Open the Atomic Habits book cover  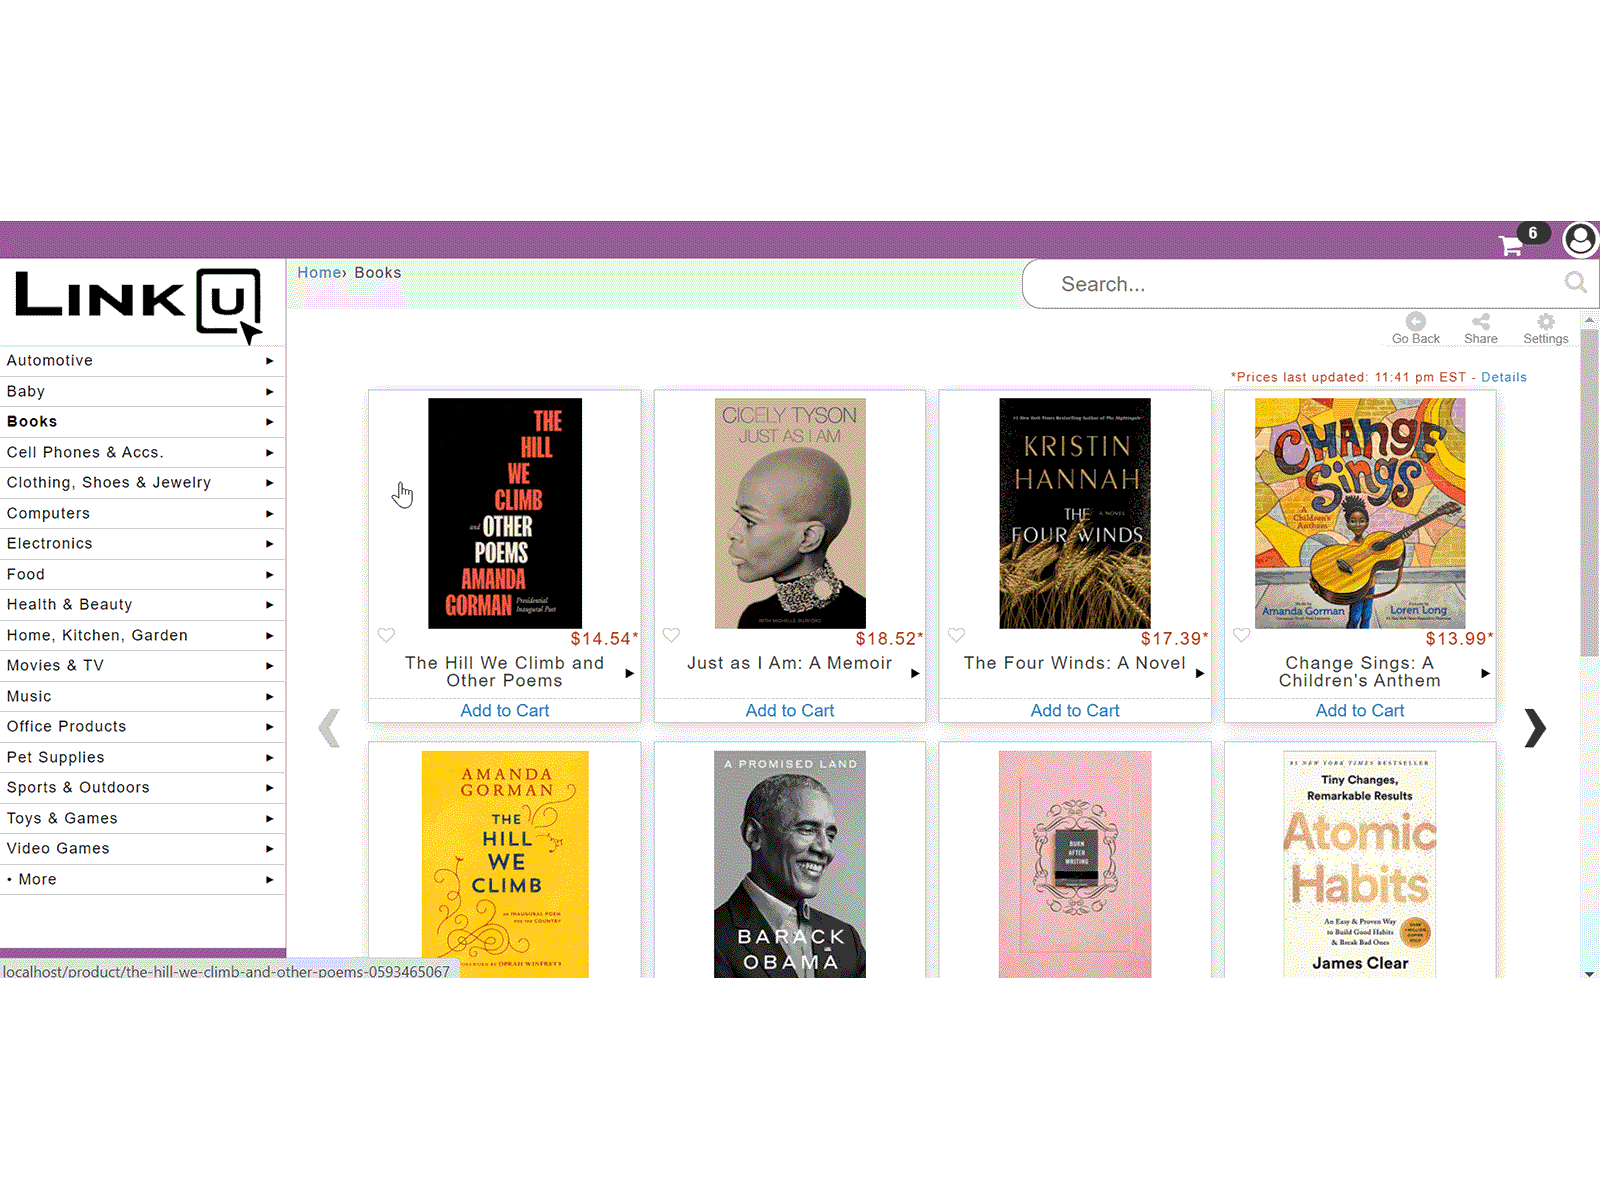1360,864
